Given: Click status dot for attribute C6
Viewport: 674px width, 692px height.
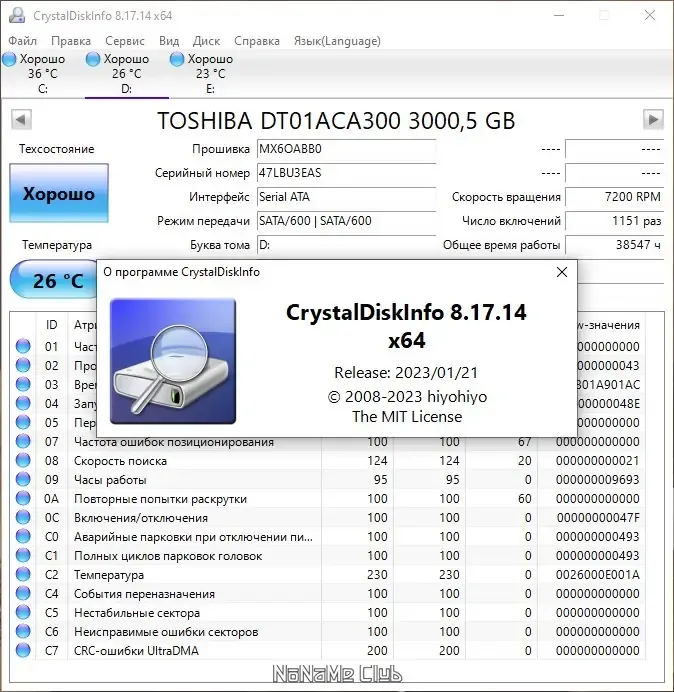Looking at the screenshot, I should [23, 632].
